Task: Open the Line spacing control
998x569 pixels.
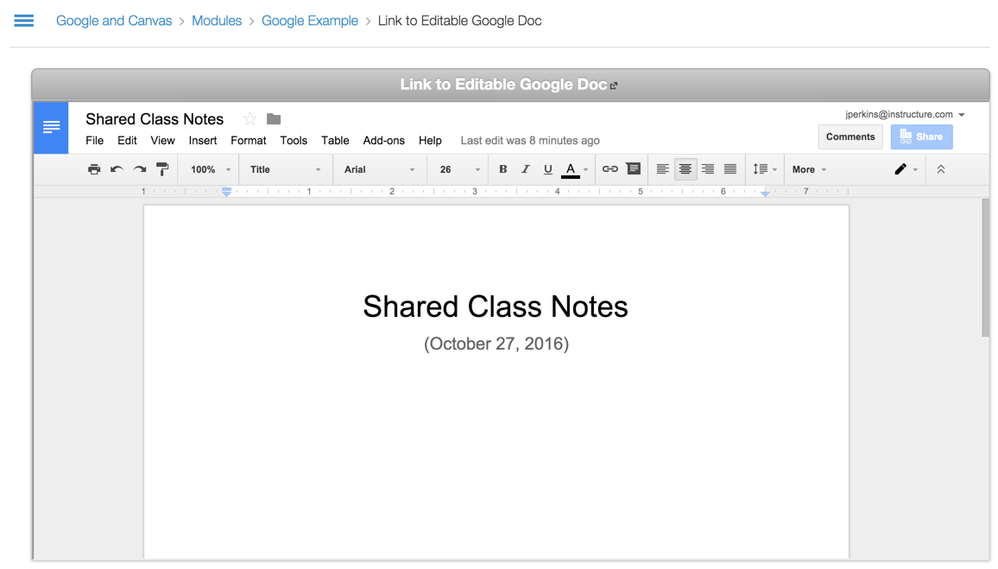Action: (764, 169)
